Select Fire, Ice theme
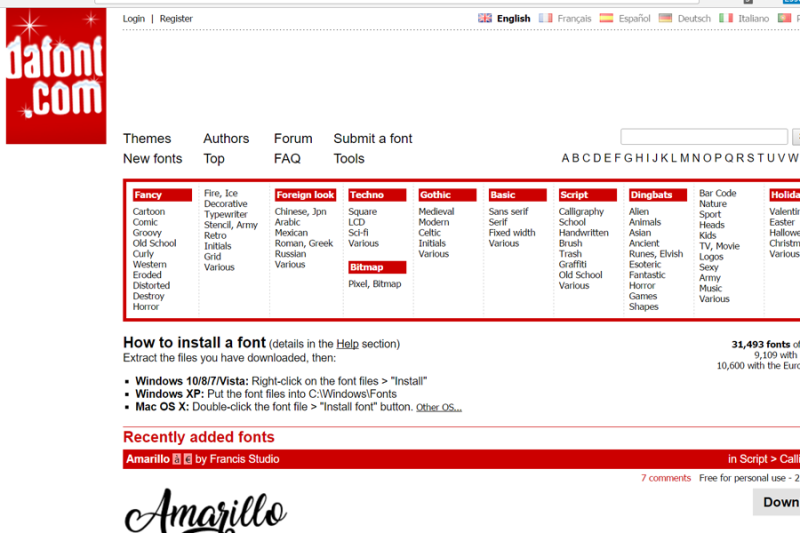Viewport: 800px width, 533px height. [x=221, y=193]
